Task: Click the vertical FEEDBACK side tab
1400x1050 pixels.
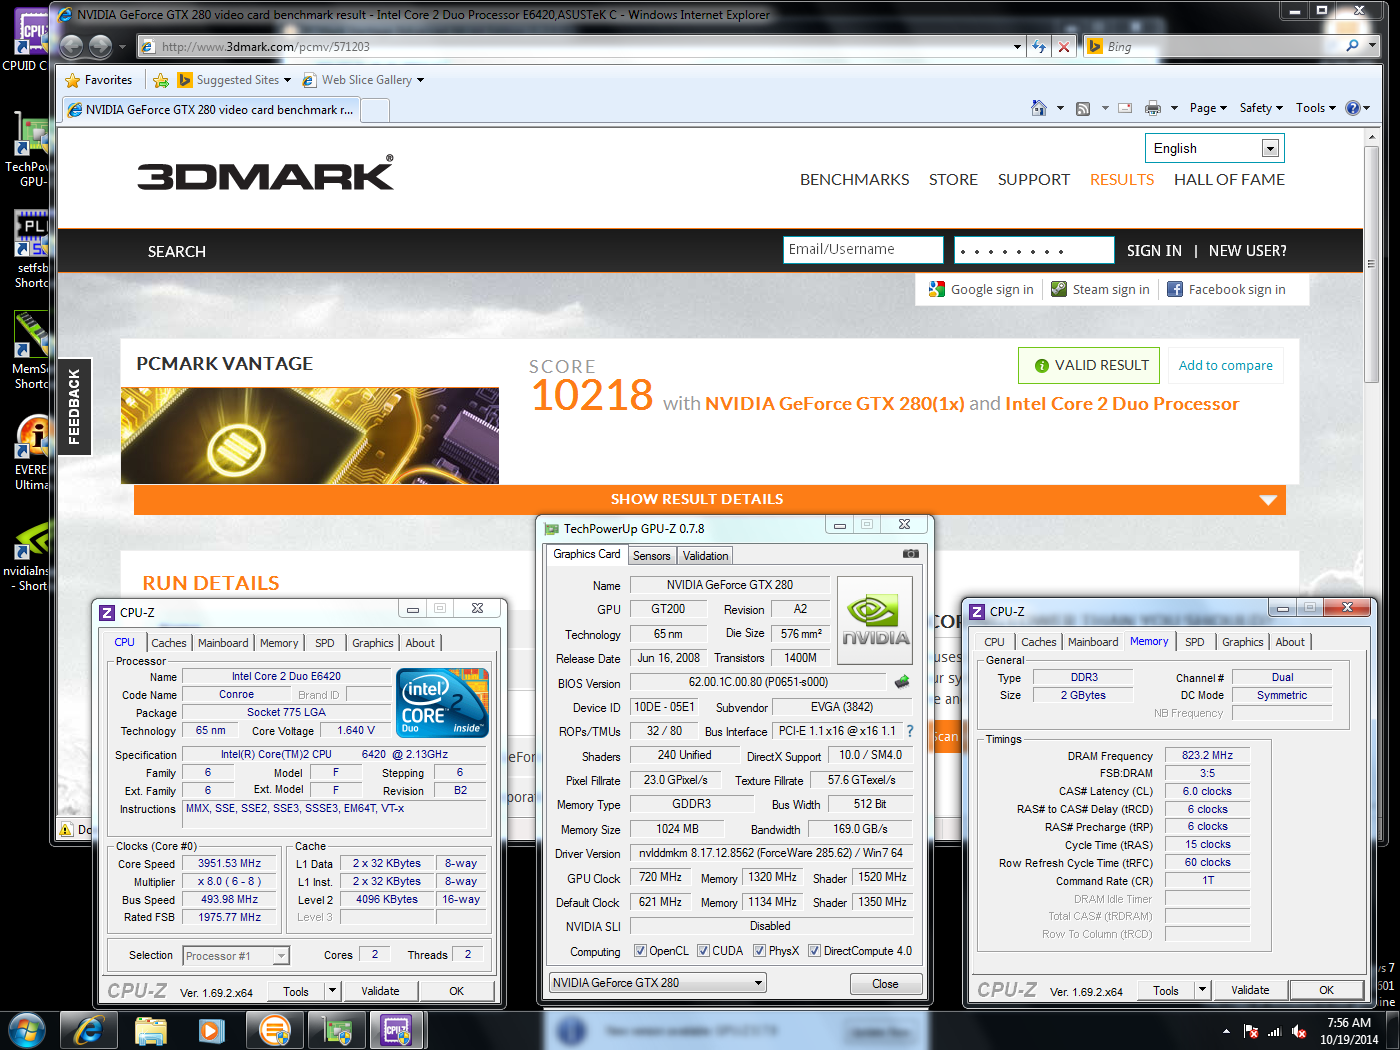Action: (74, 406)
